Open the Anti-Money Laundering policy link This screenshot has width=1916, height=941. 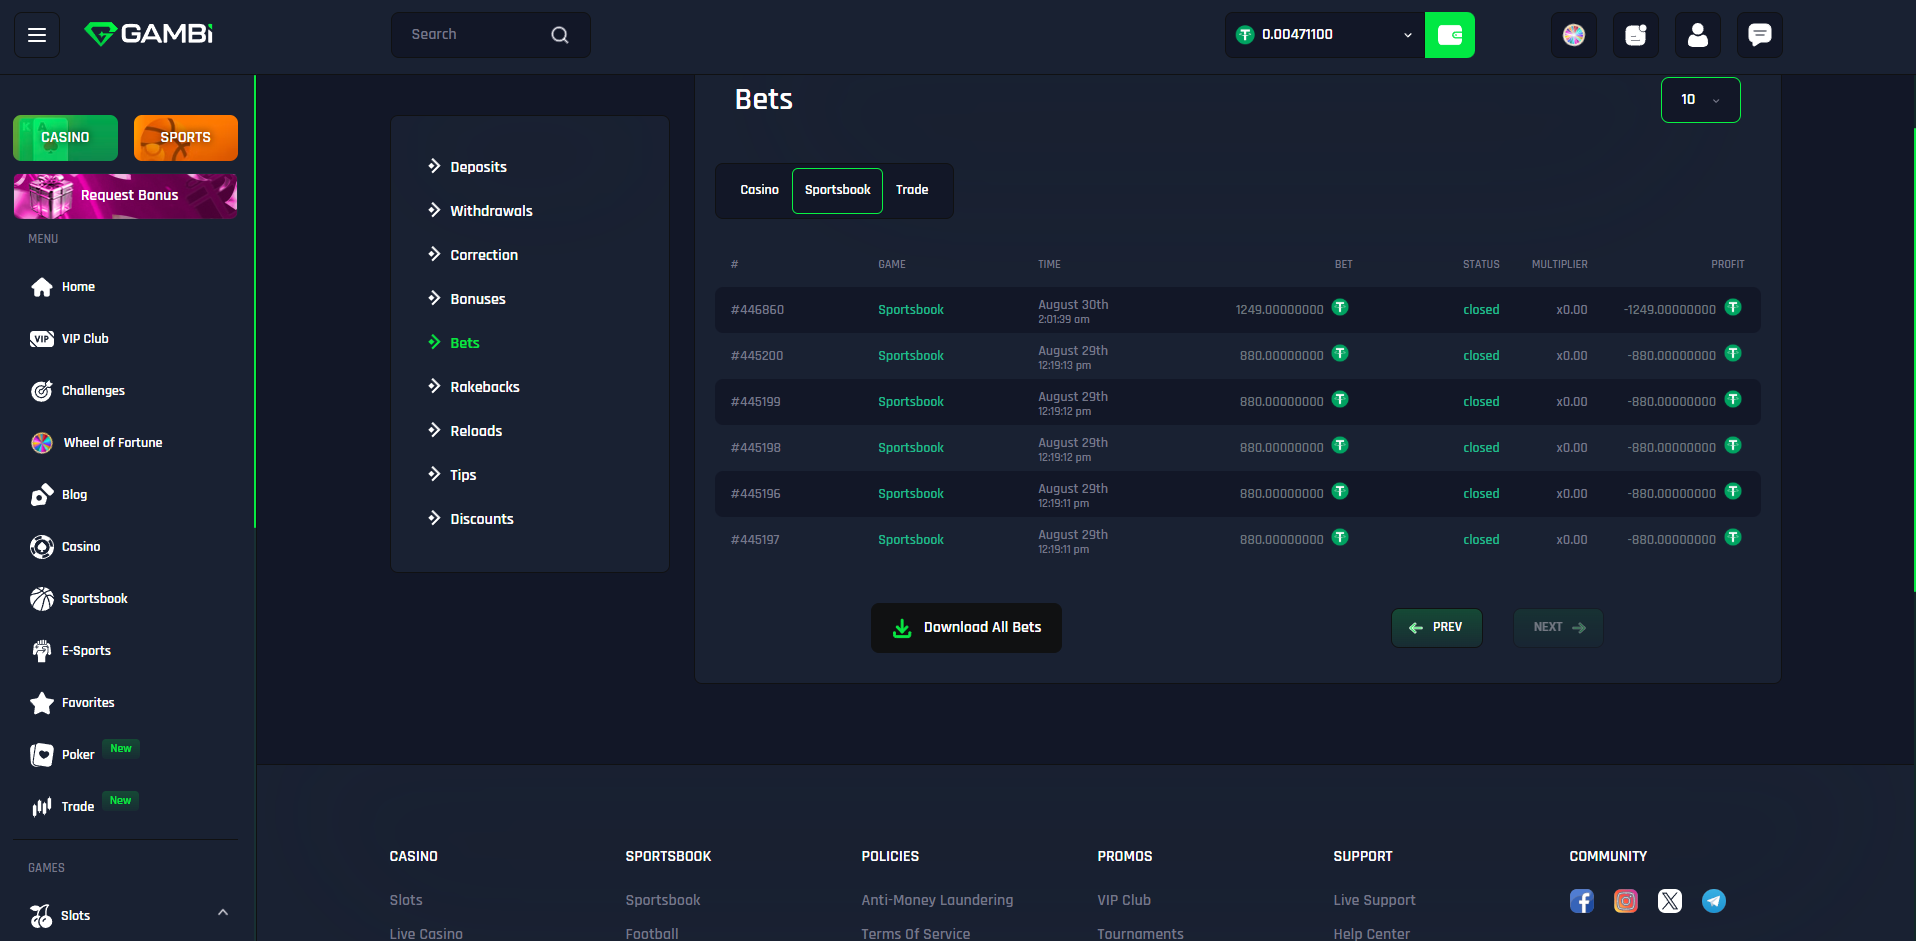click(x=937, y=900)
